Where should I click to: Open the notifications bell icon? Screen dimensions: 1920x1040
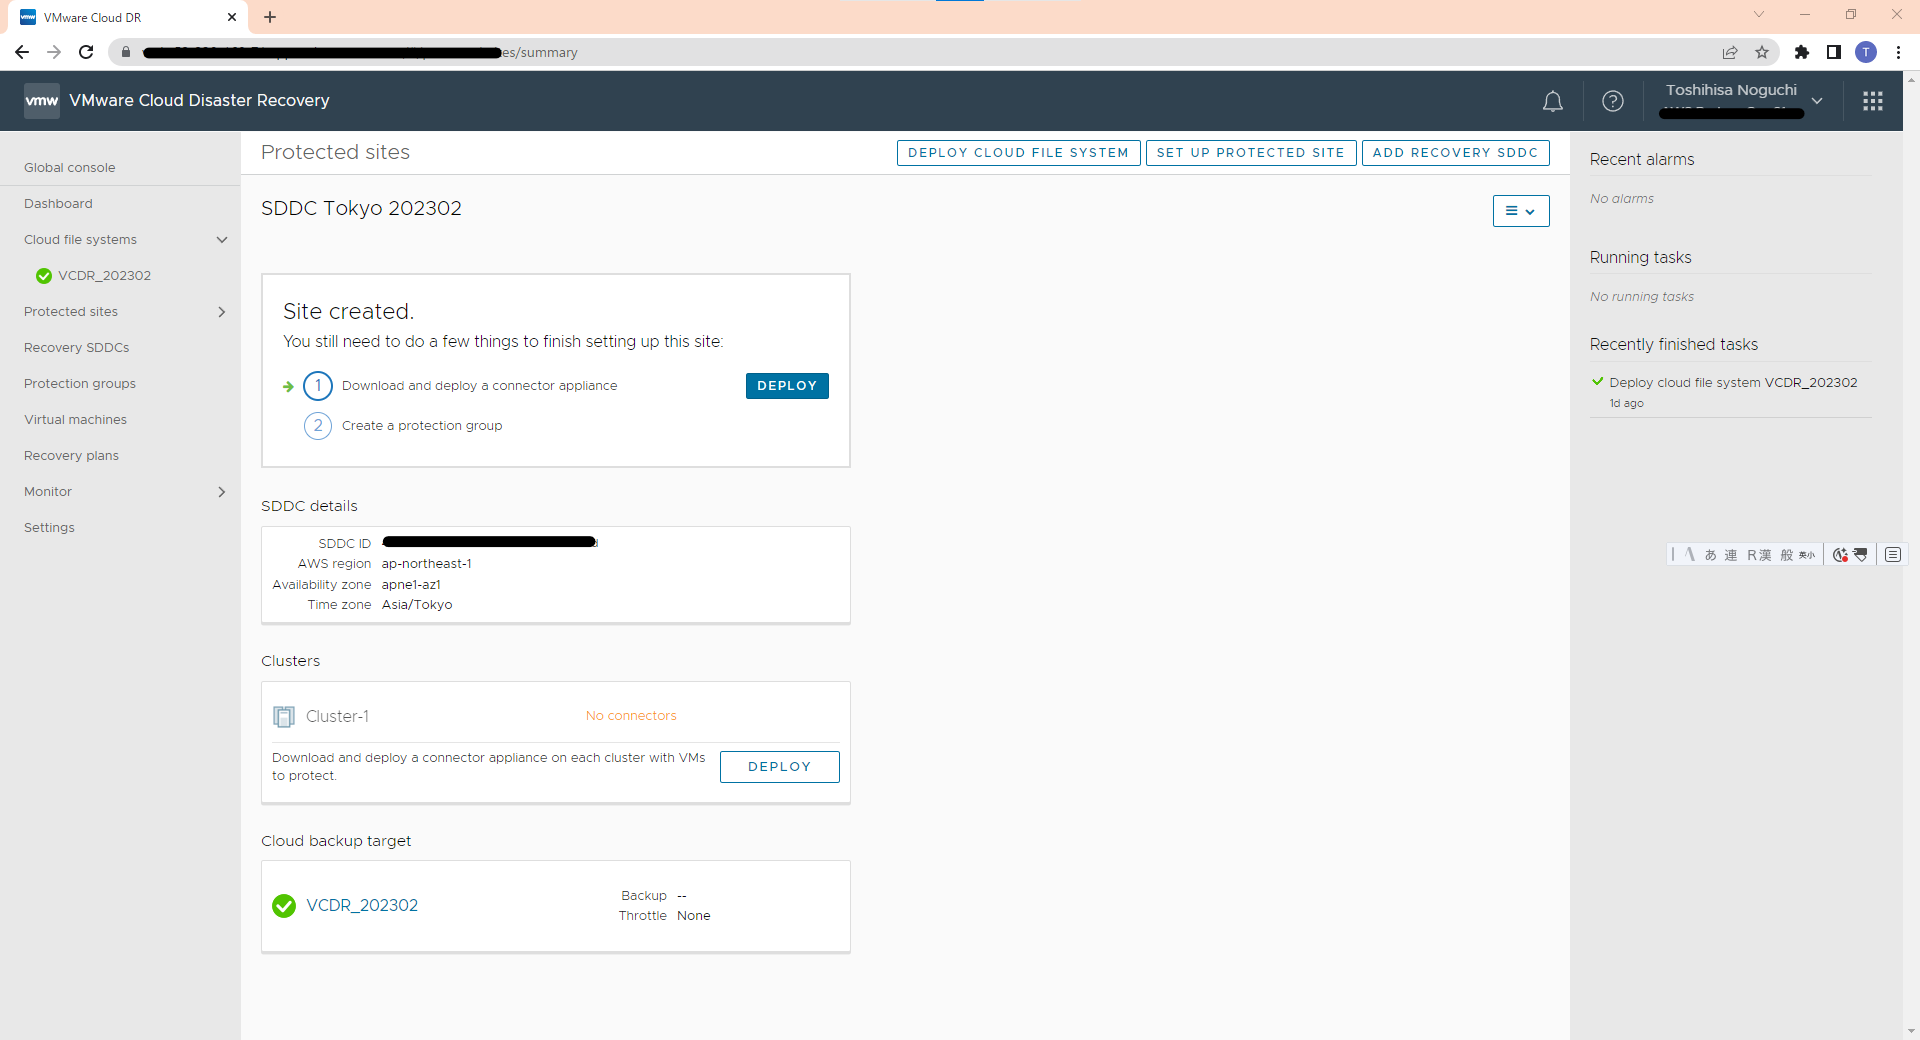[1552, 101]
